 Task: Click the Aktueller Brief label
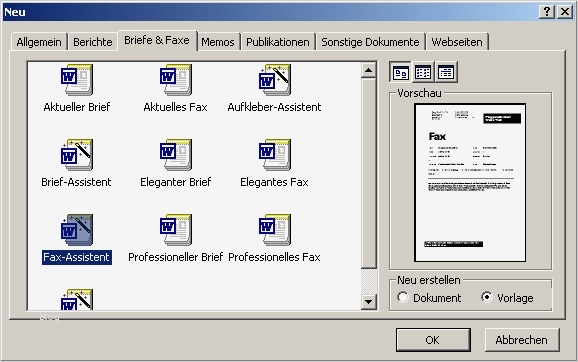tap(77, 107)
